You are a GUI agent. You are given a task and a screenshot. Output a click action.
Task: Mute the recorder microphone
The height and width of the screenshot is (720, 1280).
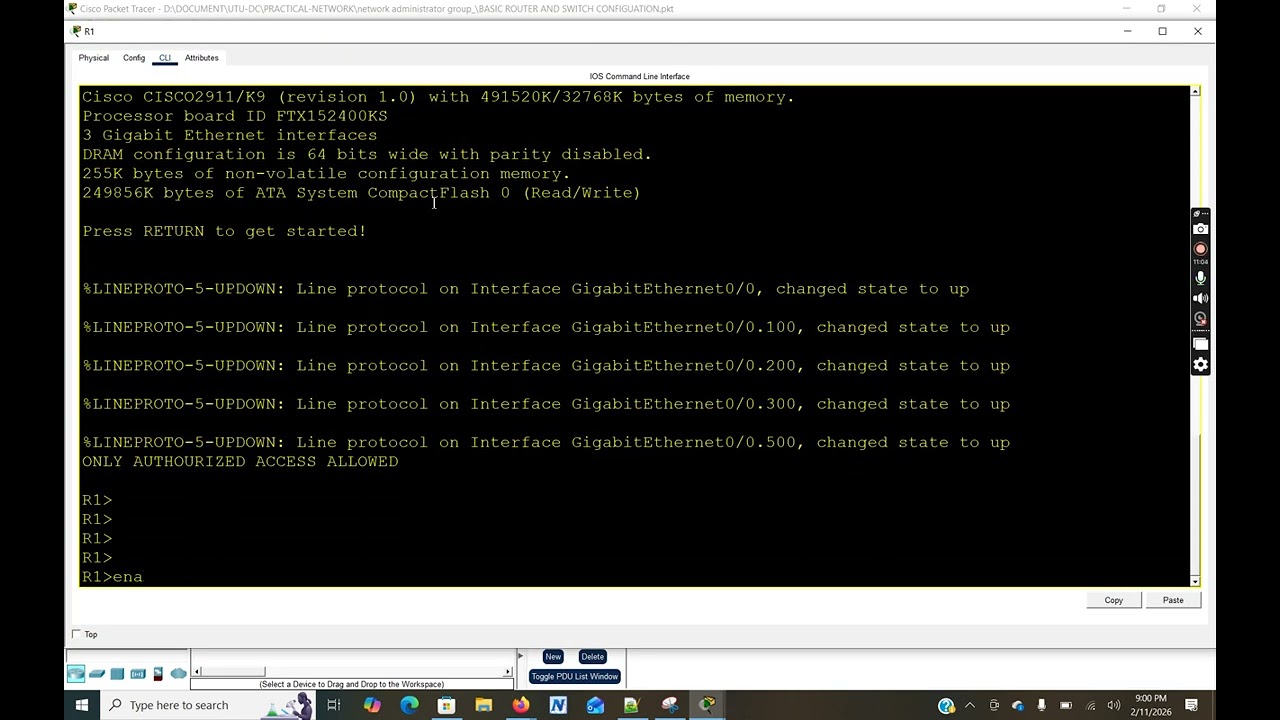[1201, 278]
